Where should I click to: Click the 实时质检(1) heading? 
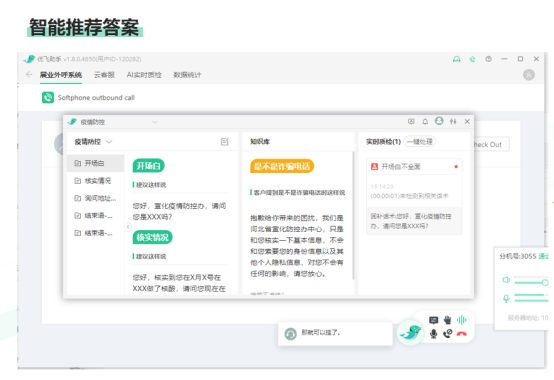(383, 142)
